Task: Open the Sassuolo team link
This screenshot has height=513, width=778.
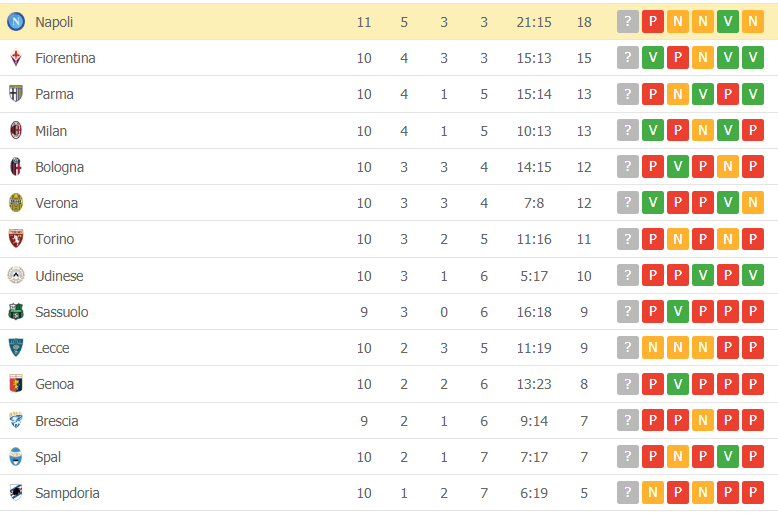Action: click(61, 312)
